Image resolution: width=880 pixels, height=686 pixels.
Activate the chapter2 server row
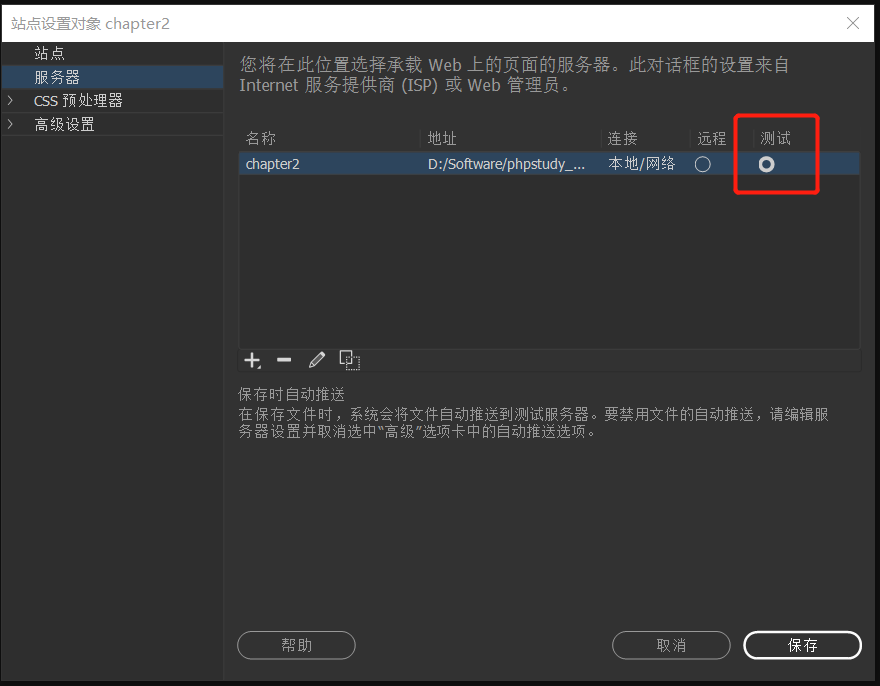pos(450,163)
